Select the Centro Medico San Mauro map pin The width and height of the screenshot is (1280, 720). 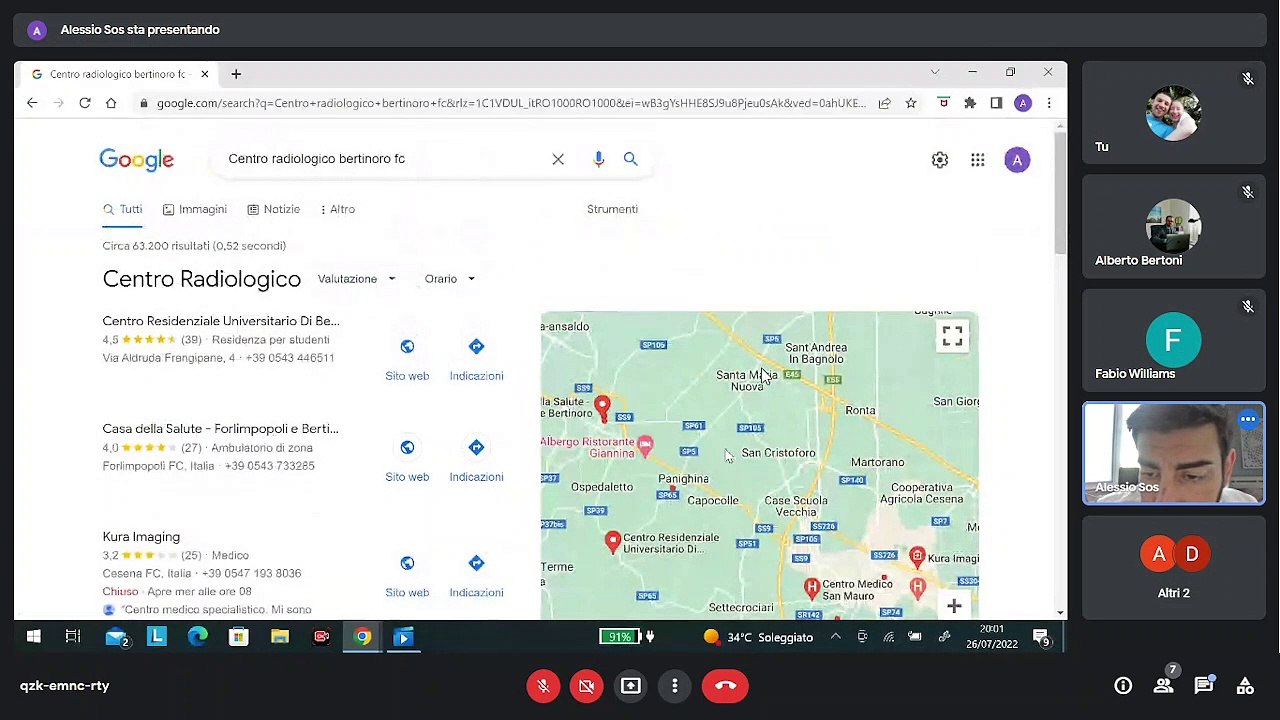click(812, 587)
